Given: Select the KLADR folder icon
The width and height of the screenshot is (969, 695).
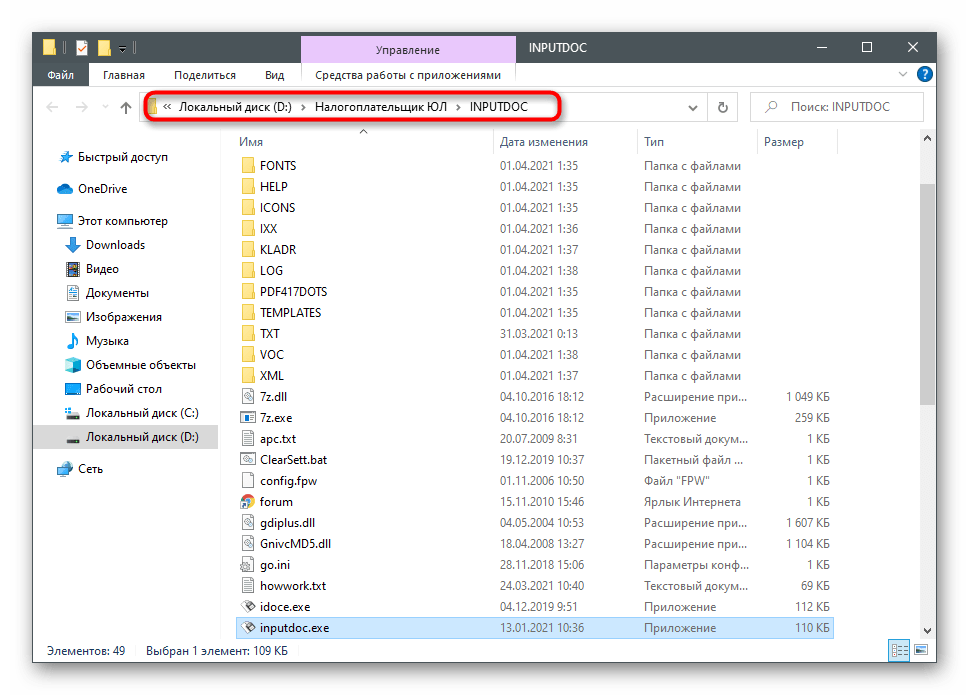Looking at the screenshot, I should [x=248, y=250].
